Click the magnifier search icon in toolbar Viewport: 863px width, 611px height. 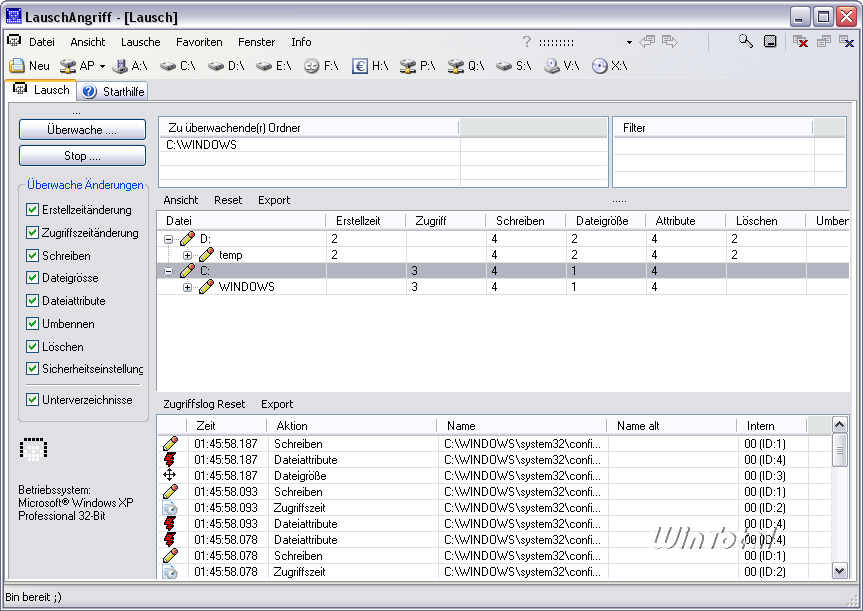746,42
